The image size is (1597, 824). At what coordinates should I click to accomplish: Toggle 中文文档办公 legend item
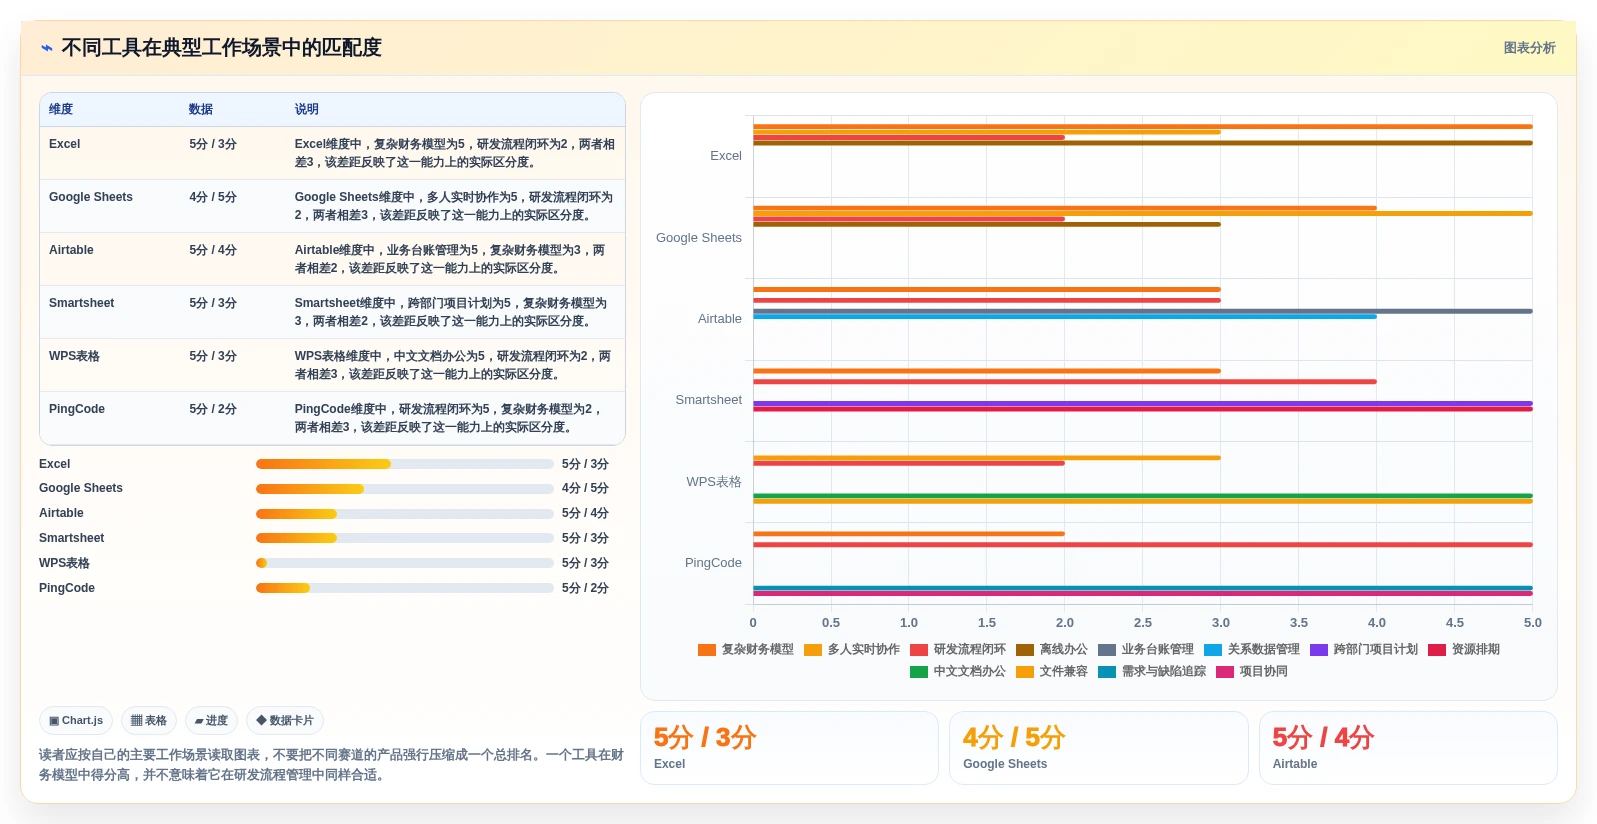(x=958, y=672)
